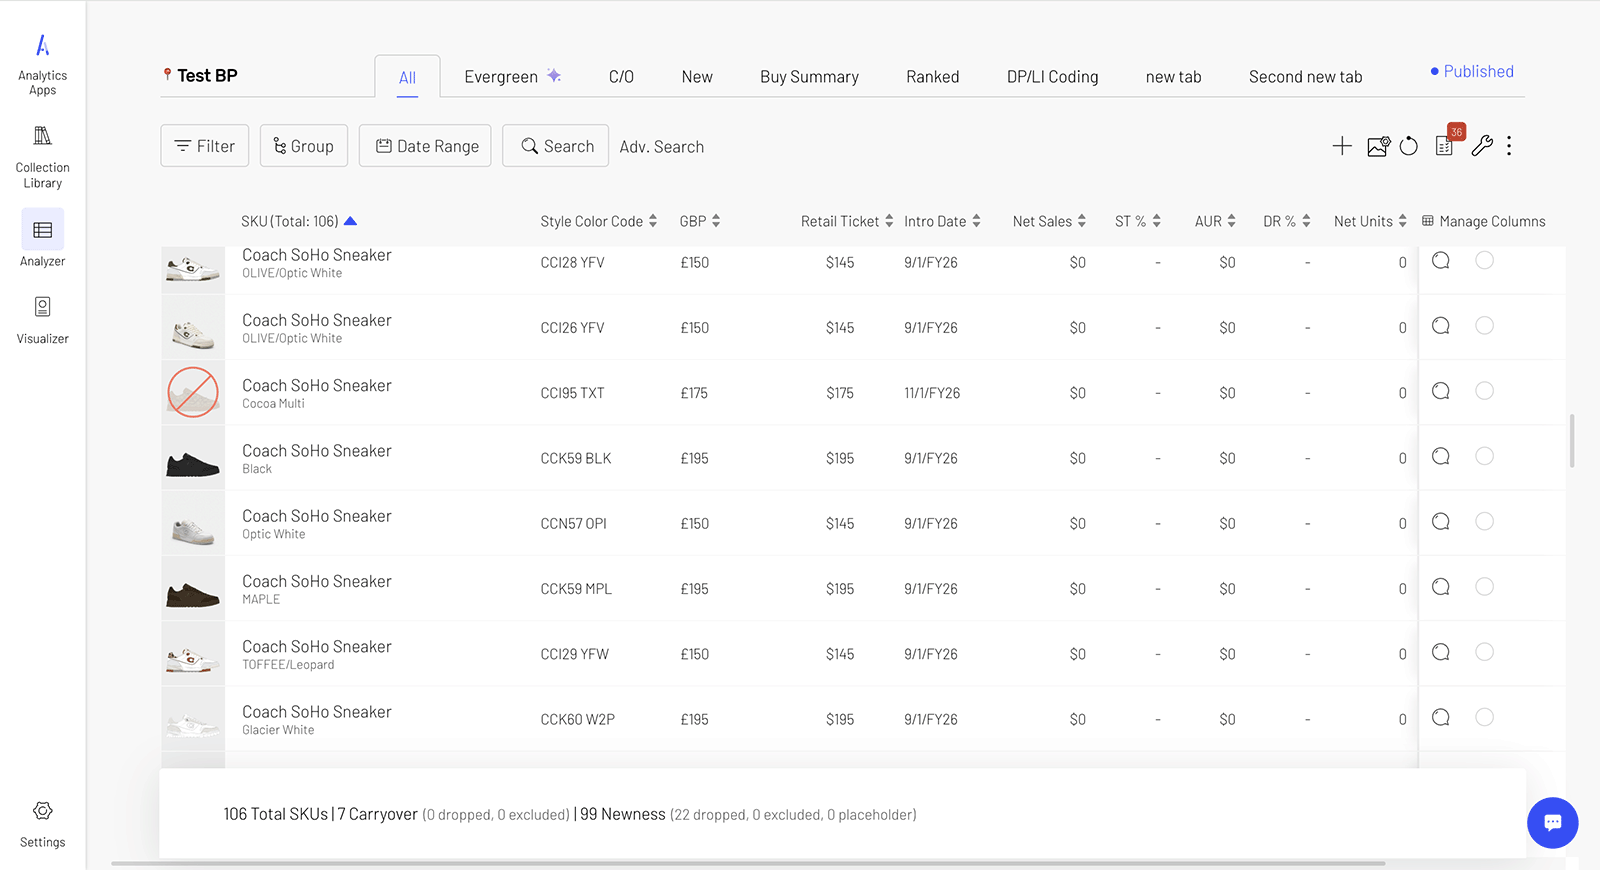Viewport: 1600px width, 870px height.
Task: Open comment bubble for CCK59 MPL row
Action: 1441,587
